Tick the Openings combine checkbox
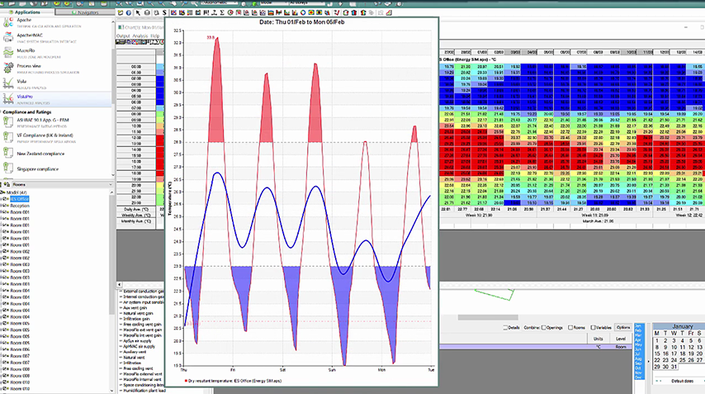The height and width of the screenshot is (394, 705). 544,327
